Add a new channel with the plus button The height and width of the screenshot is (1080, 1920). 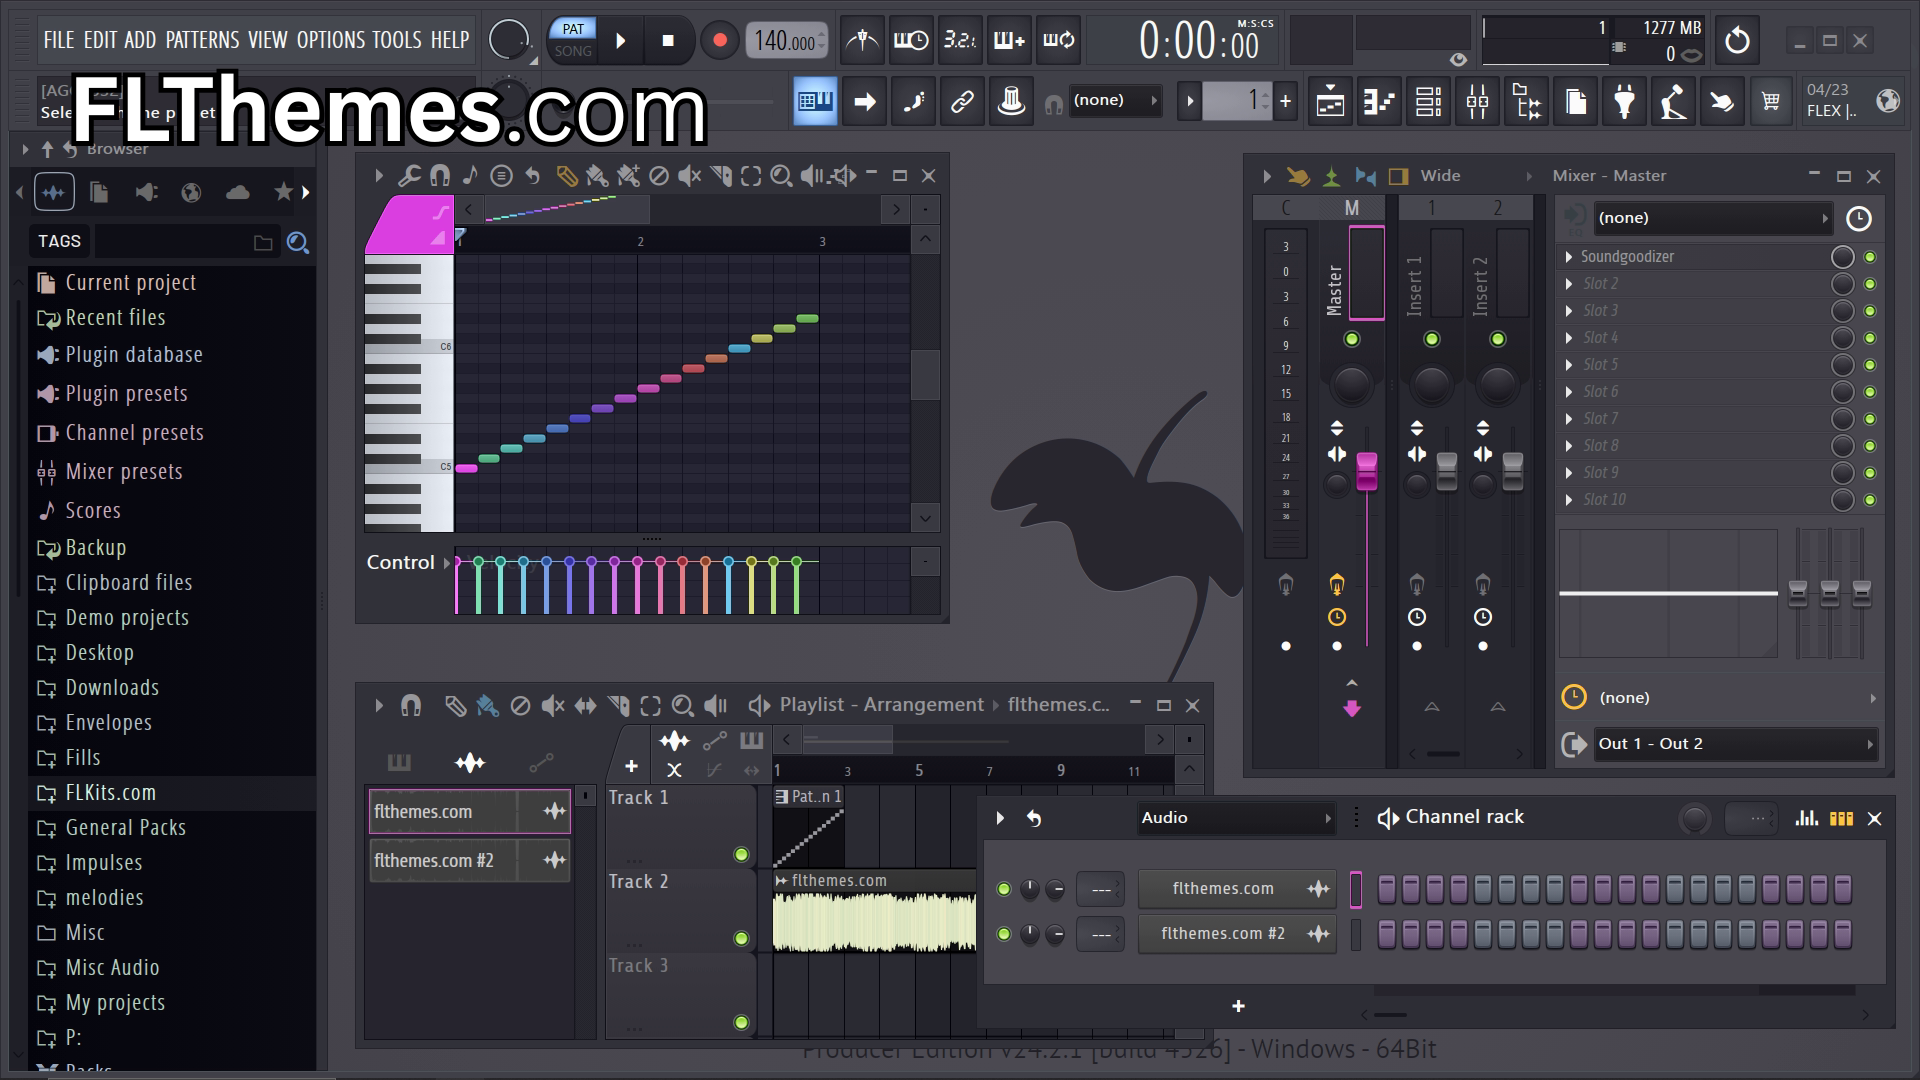(1238, 1007)
